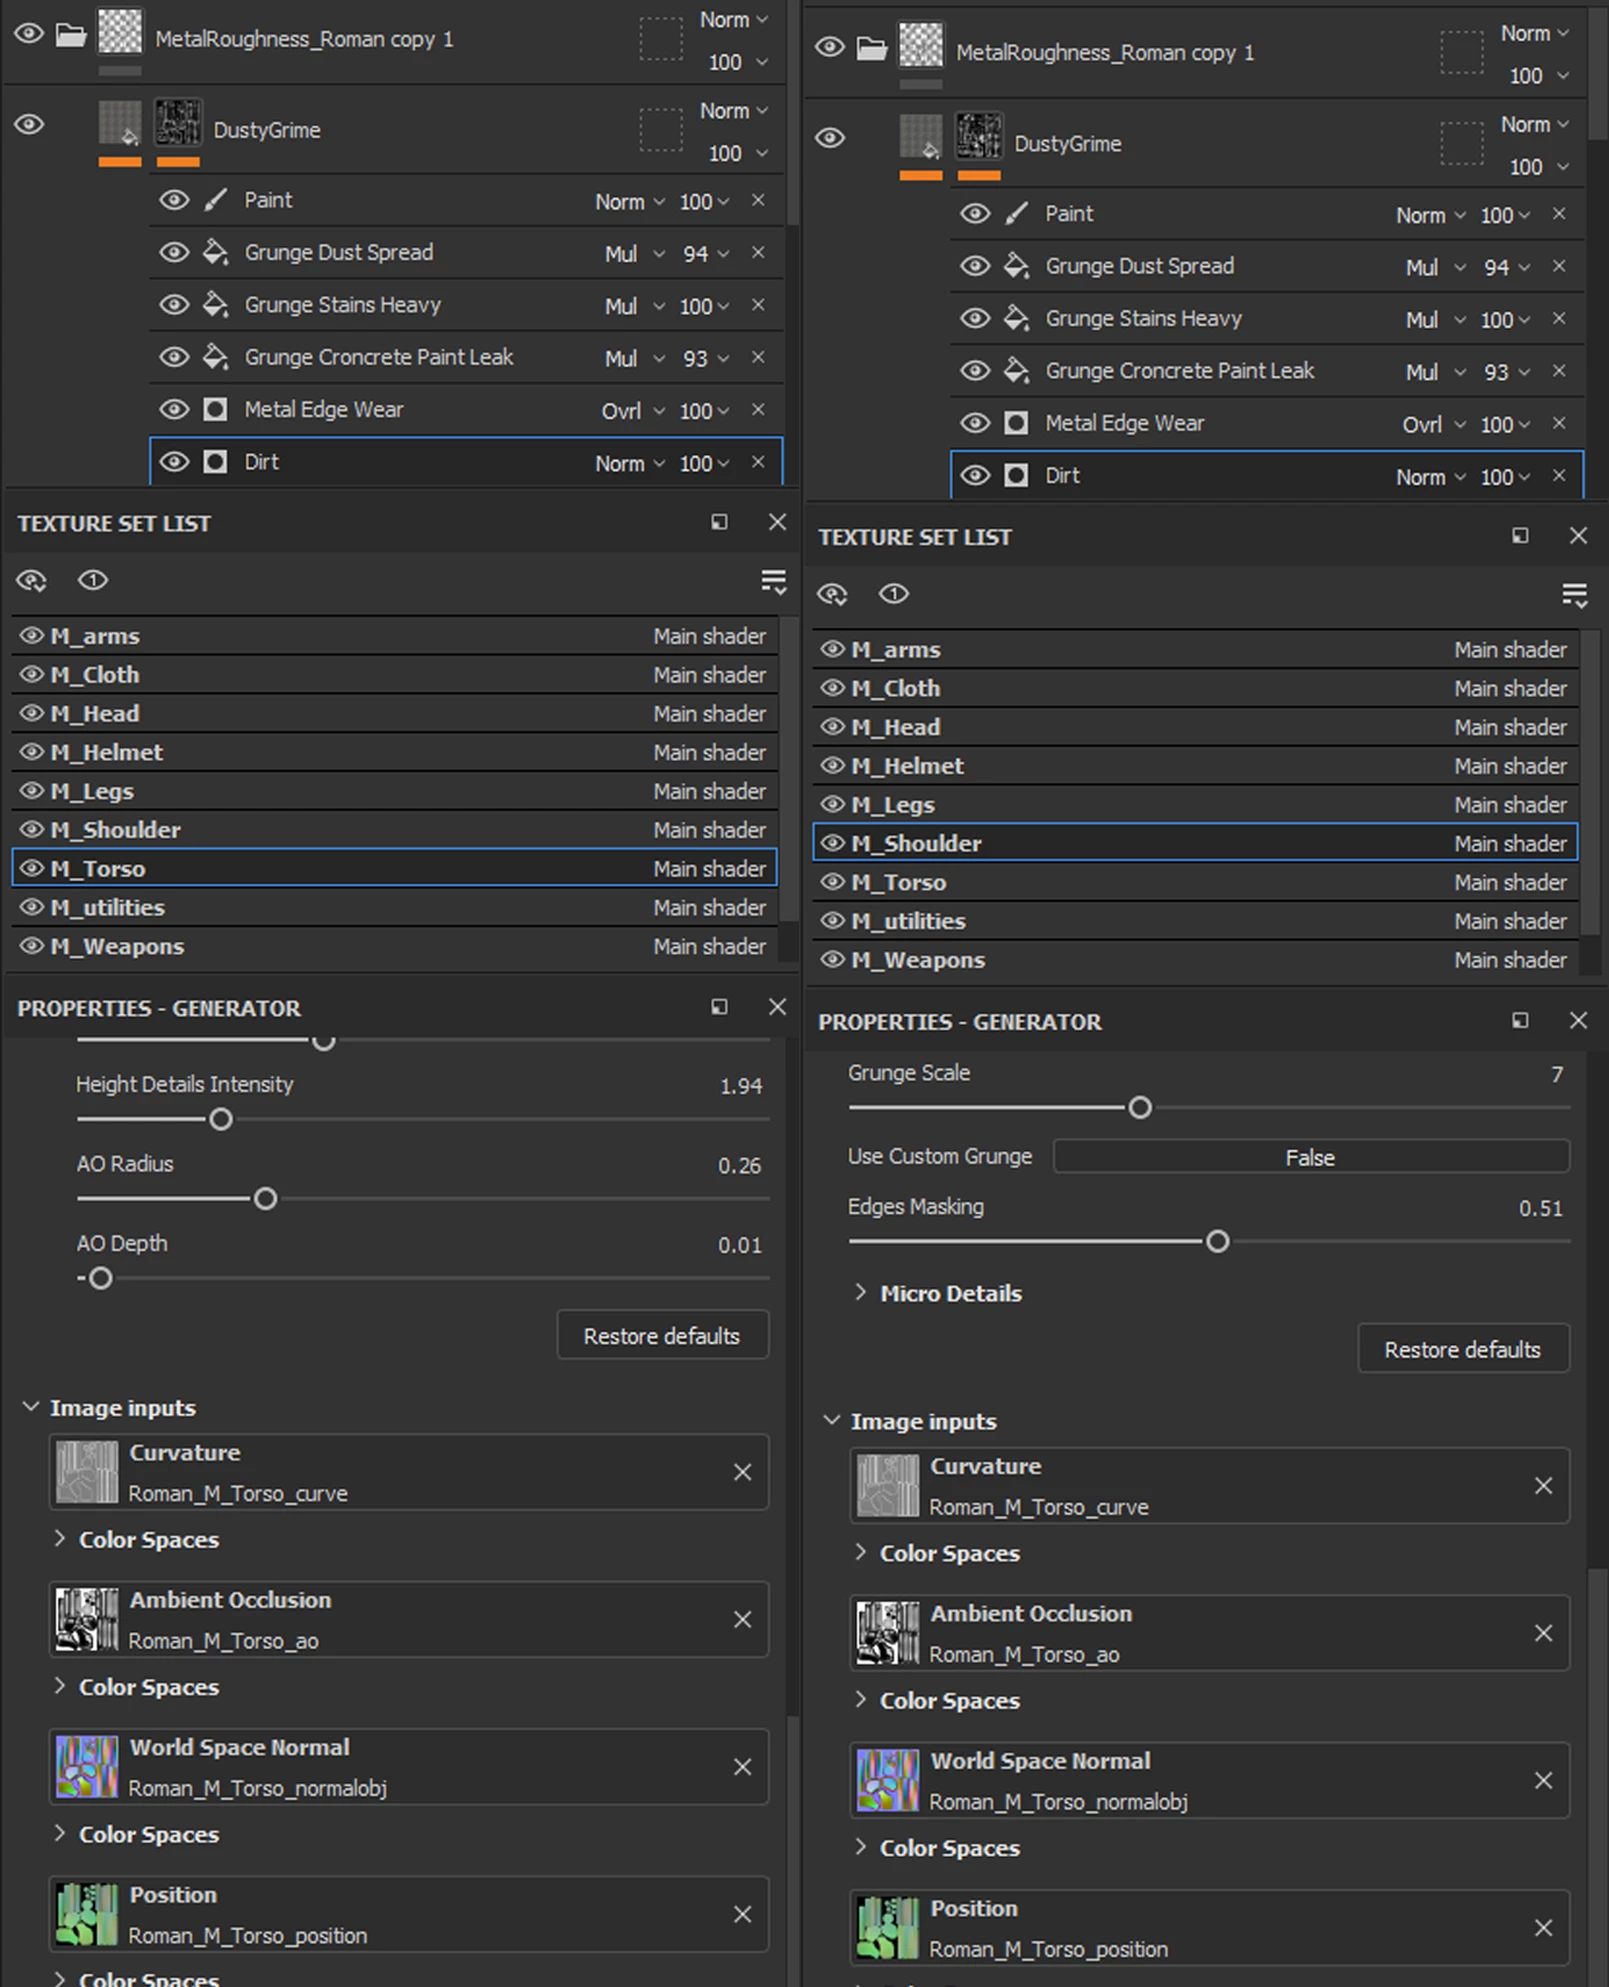Select M_utilities in left texture set list
Screen dimensions: 1609x1987
(394, 907)
